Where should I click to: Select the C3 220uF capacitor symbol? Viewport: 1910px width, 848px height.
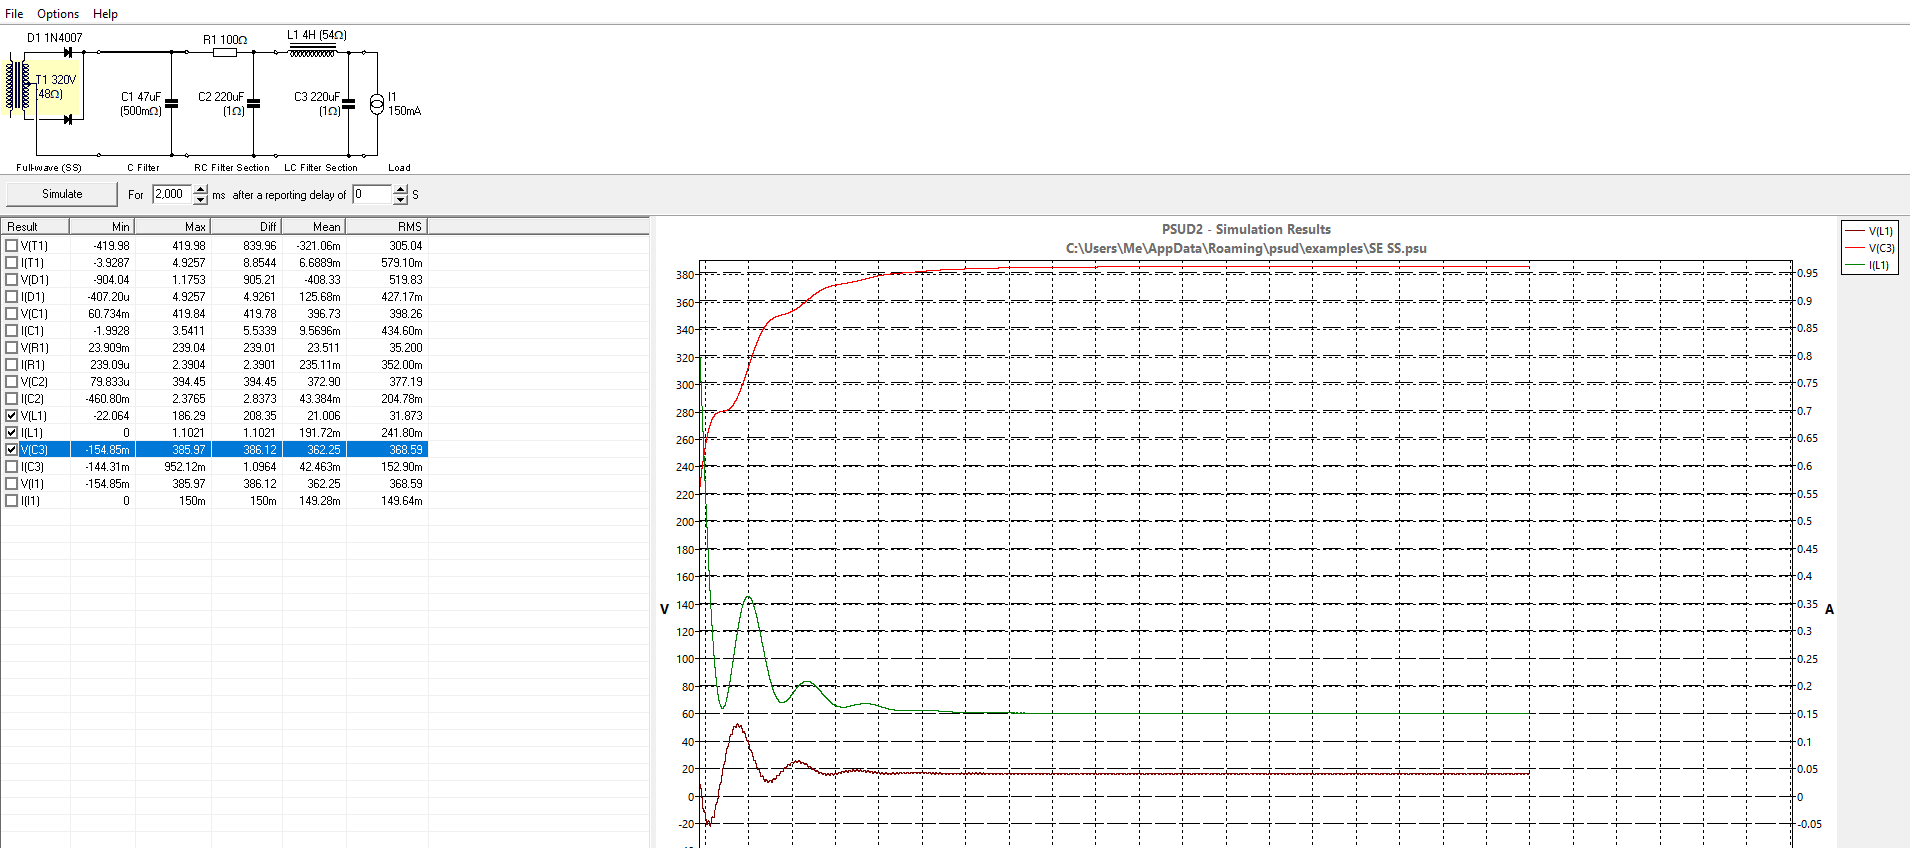pyautogui.click(x=348, y=103)
